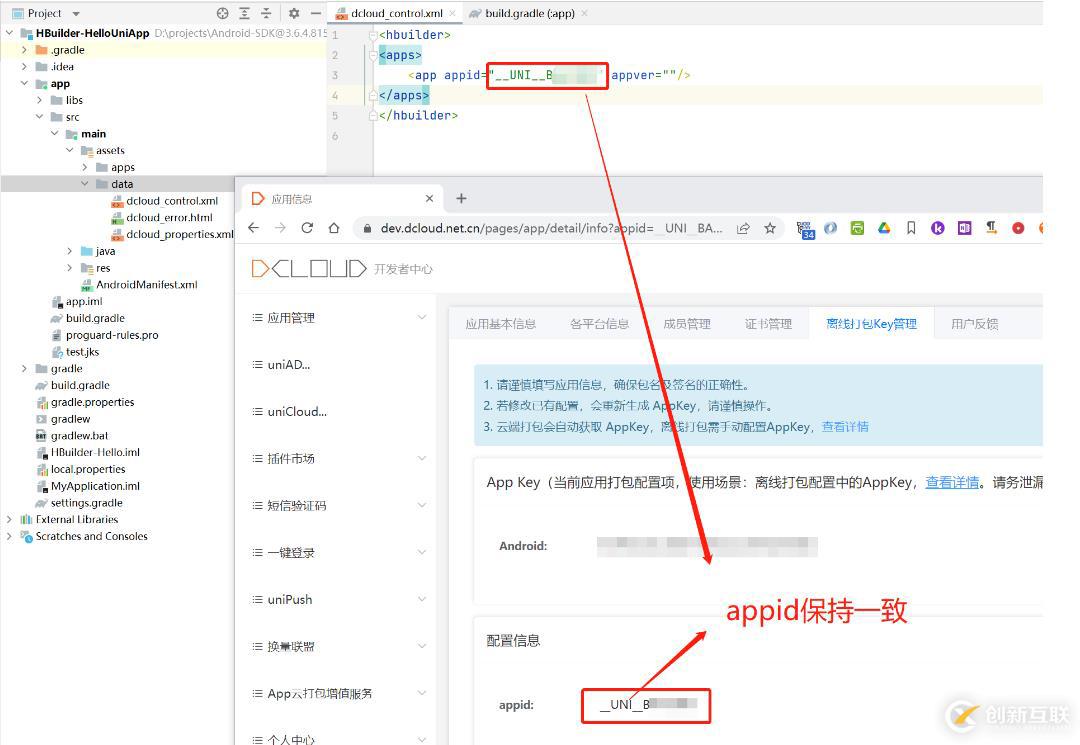Click 查看详情 link in blue notice

coord(845,427)
